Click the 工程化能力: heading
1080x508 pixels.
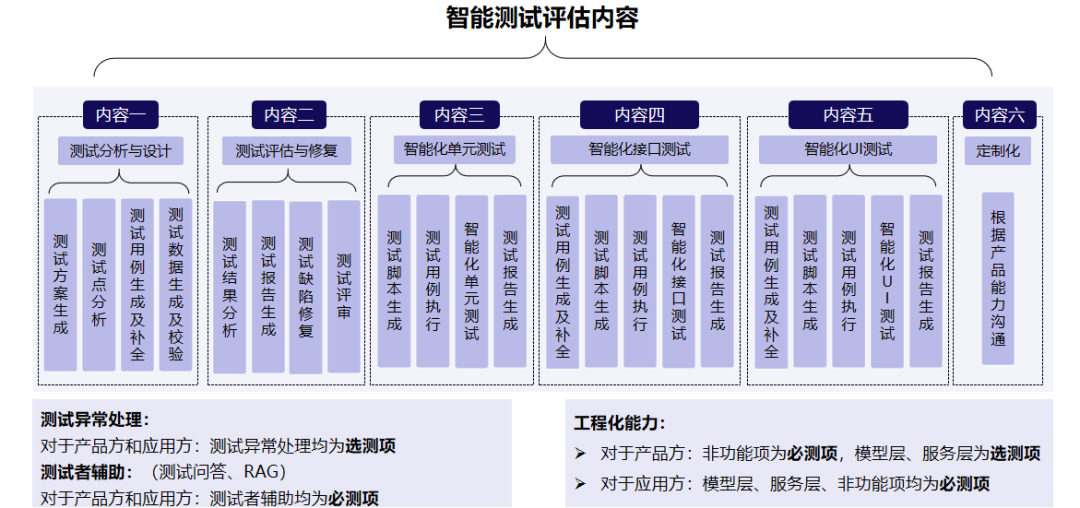pyautogui.click(x=619, y=424)
